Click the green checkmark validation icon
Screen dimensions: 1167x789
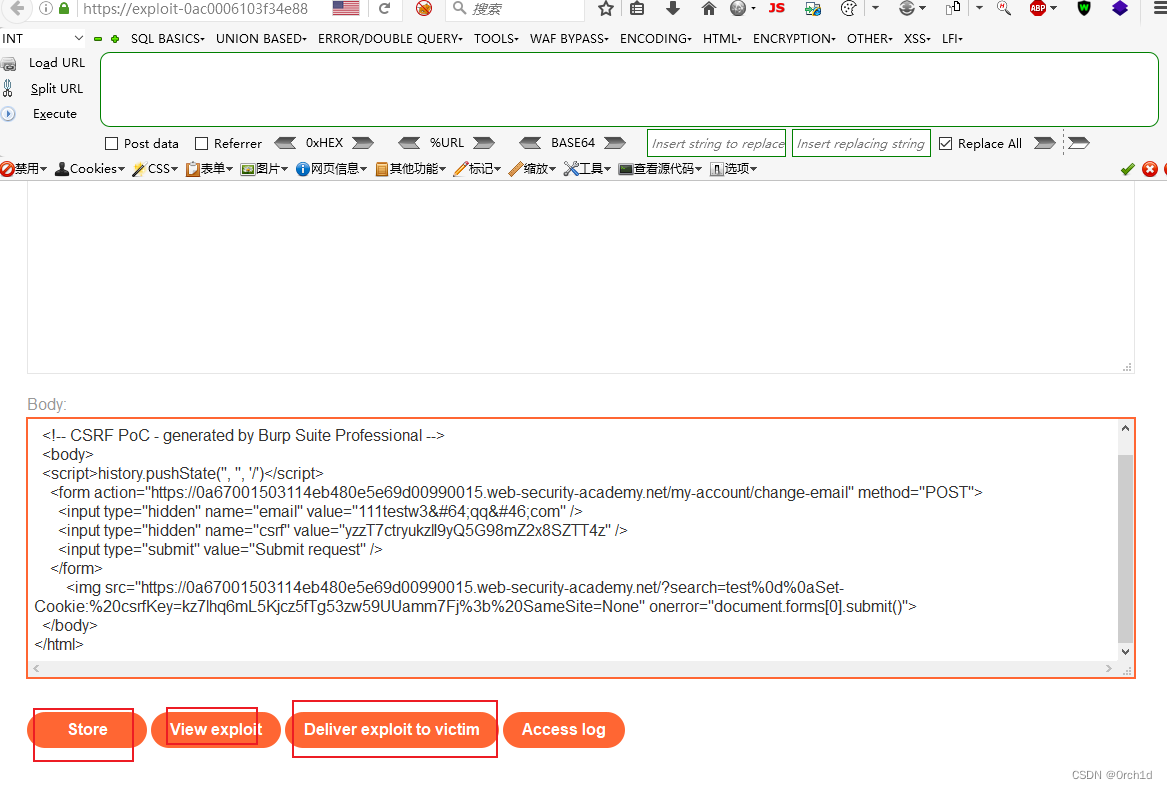coord(1128,169)
